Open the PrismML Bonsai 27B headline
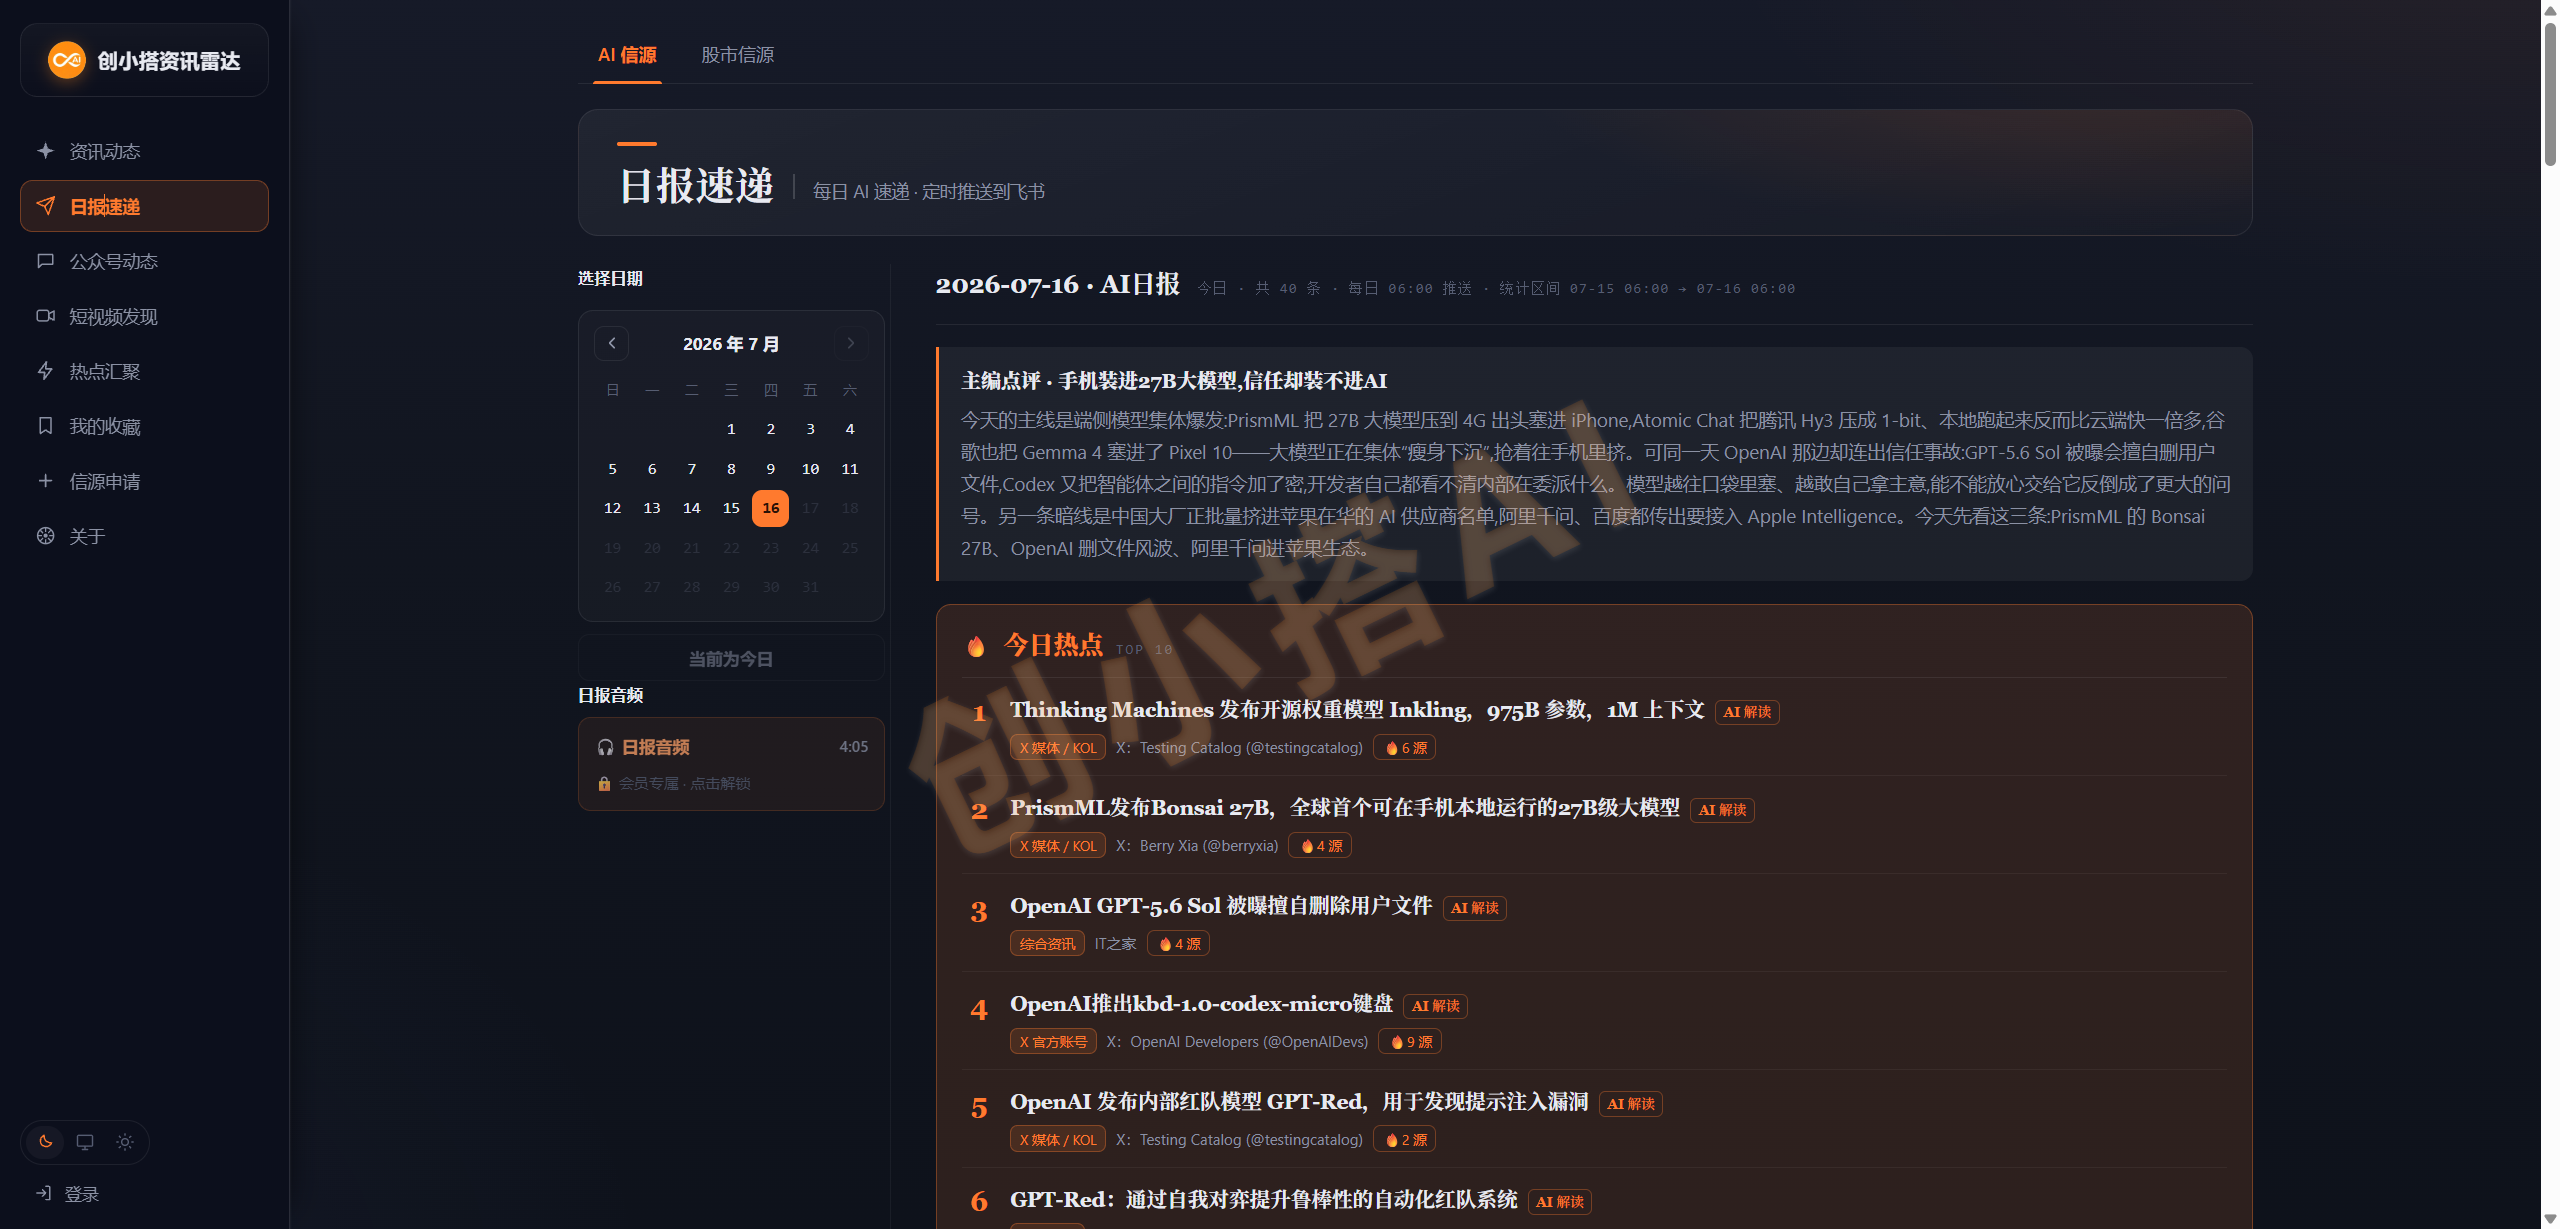Image resolution: width=2560 pixels, height=1229 pixels. pyautogui.click(x=1345, y=808)
